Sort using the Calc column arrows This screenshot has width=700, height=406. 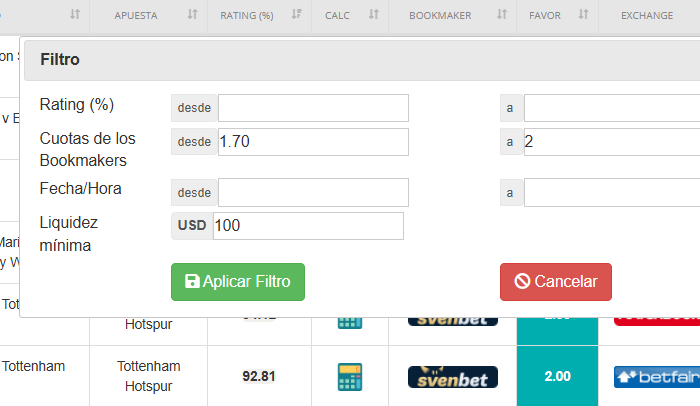[x=373, y=15]
